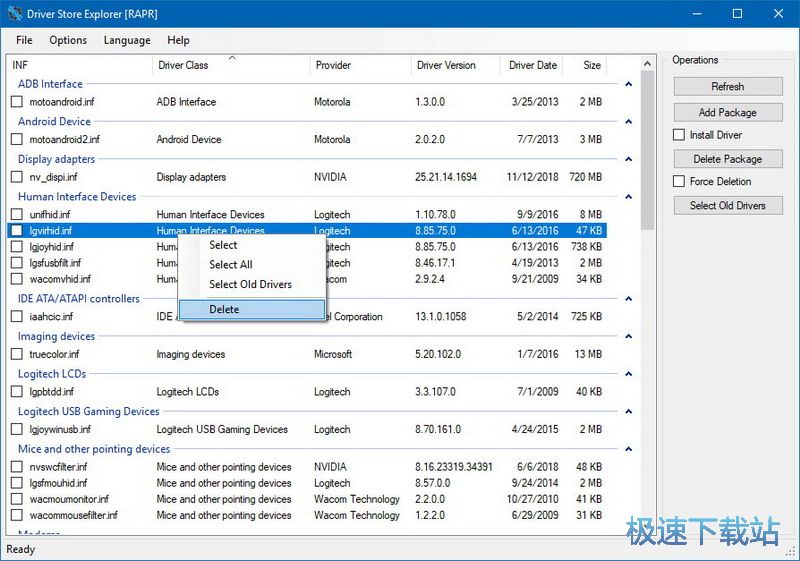Click the Imaging devices group header

57,336
